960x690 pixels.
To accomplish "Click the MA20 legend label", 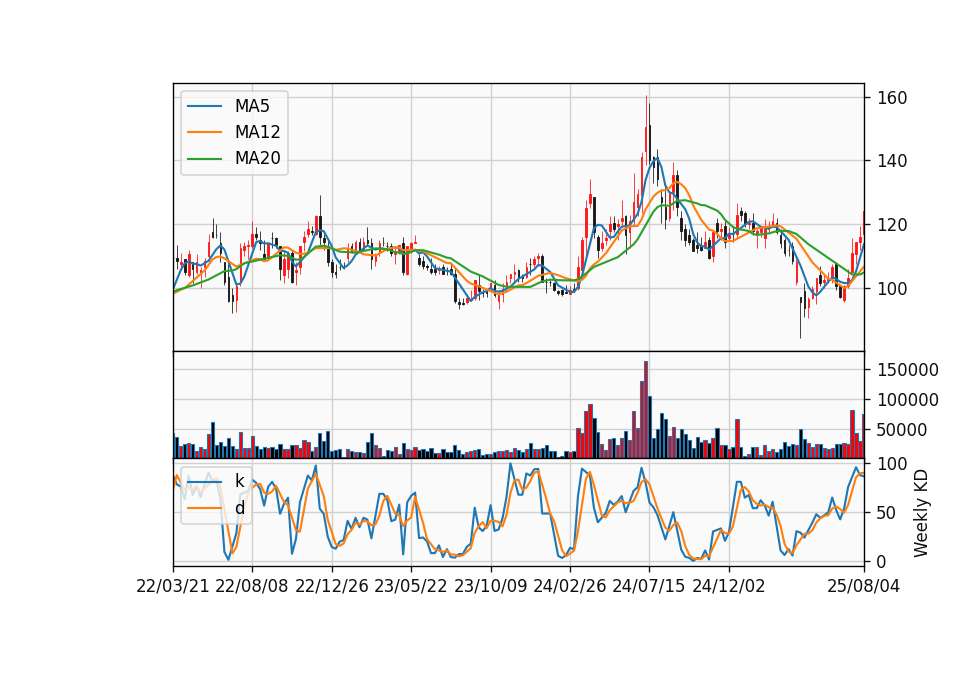I will click(257, 158).
